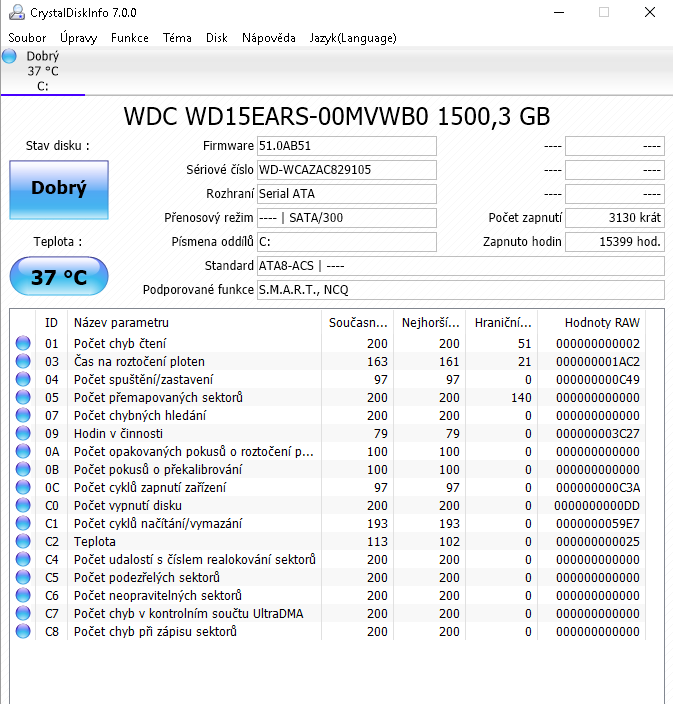673x704 pixels.
Task: Click status orb for attribute C8 zápisu sektorů
Action: click(x=23, y=631)
